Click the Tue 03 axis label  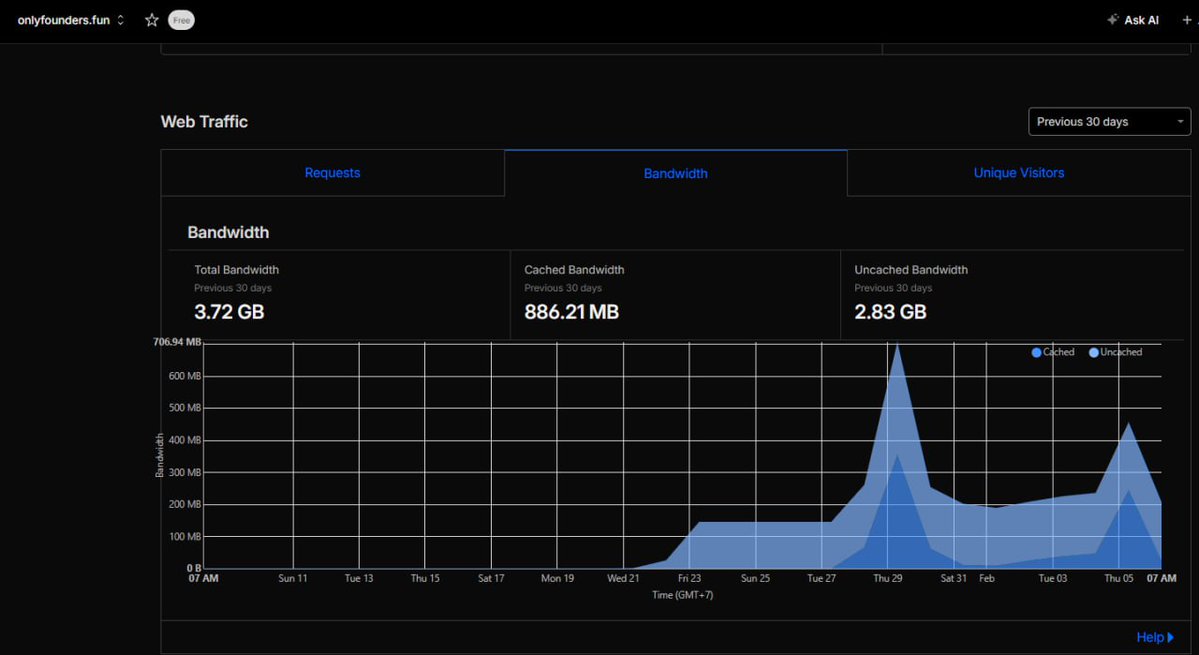point(1052,579)
